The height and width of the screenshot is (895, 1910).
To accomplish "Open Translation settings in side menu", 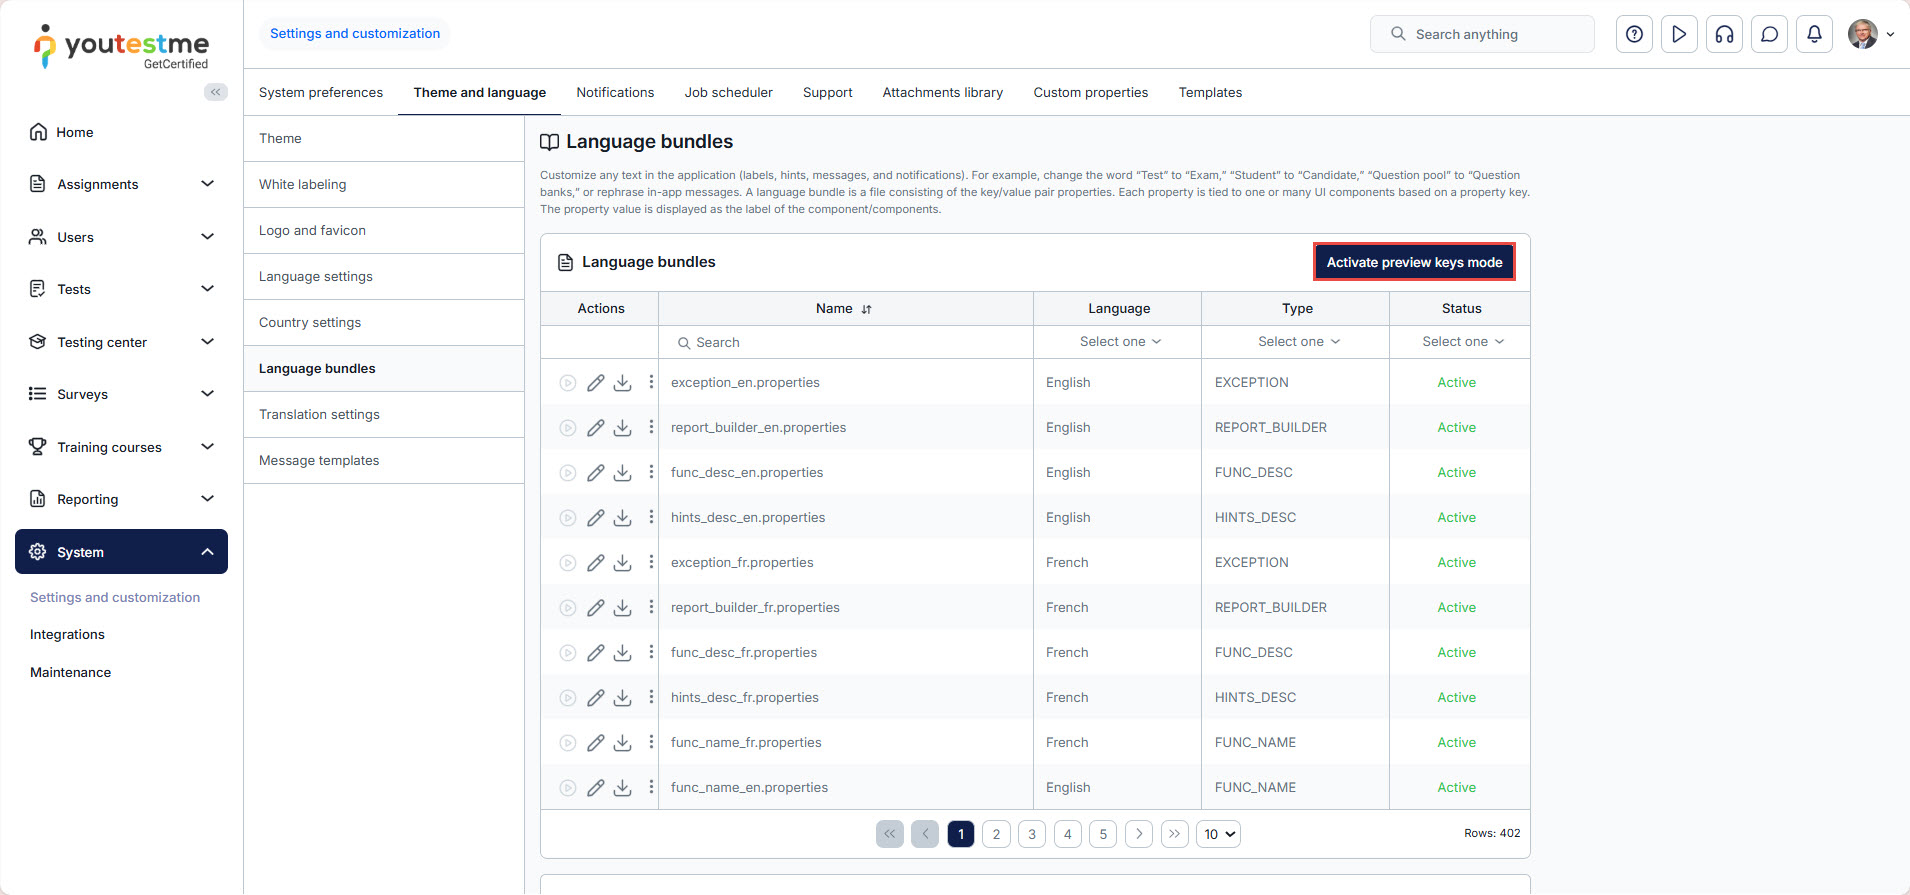I will (x=319, y=414).
